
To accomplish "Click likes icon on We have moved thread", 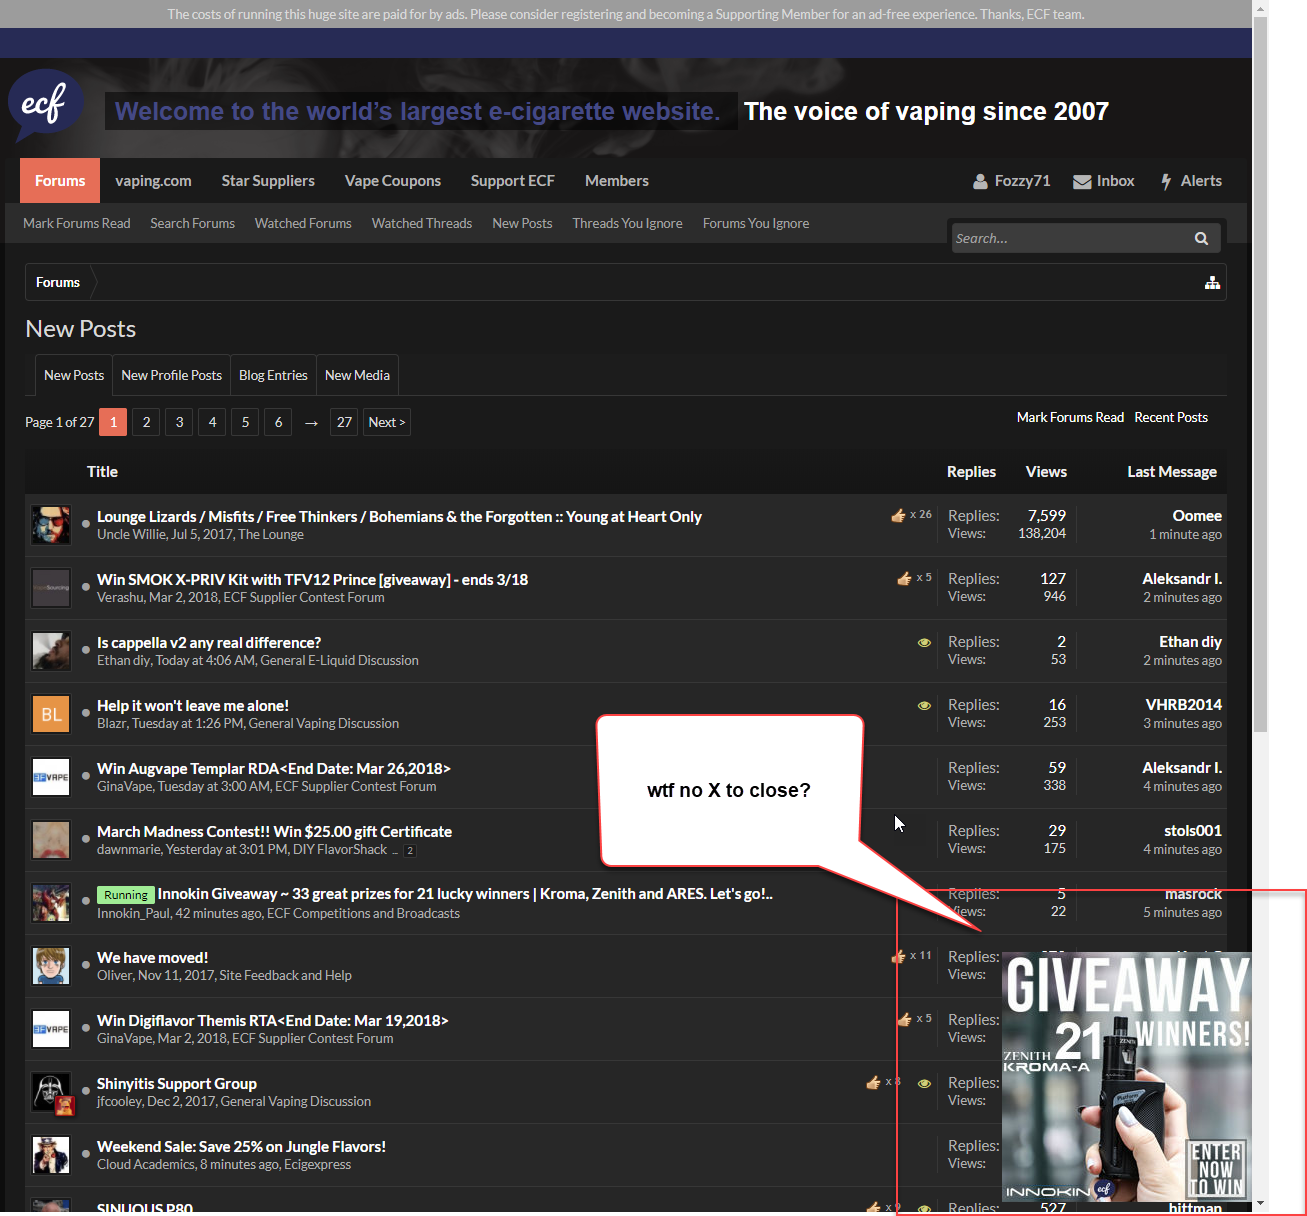I will [x=898, y=956].
